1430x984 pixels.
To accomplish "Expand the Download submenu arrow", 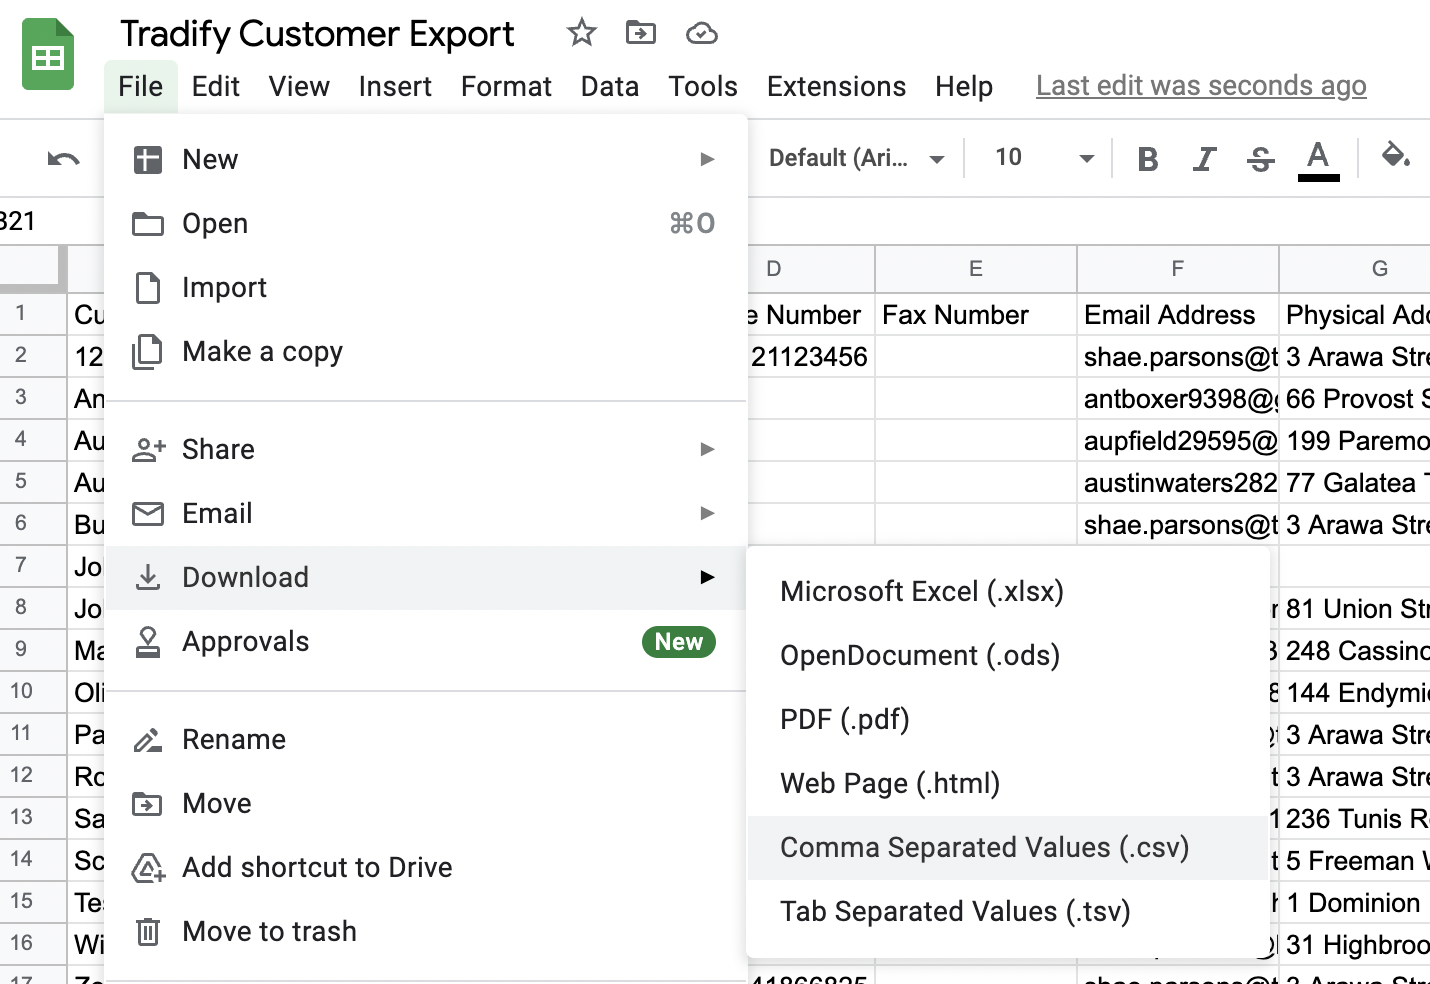I will click(x=707, y=577).
